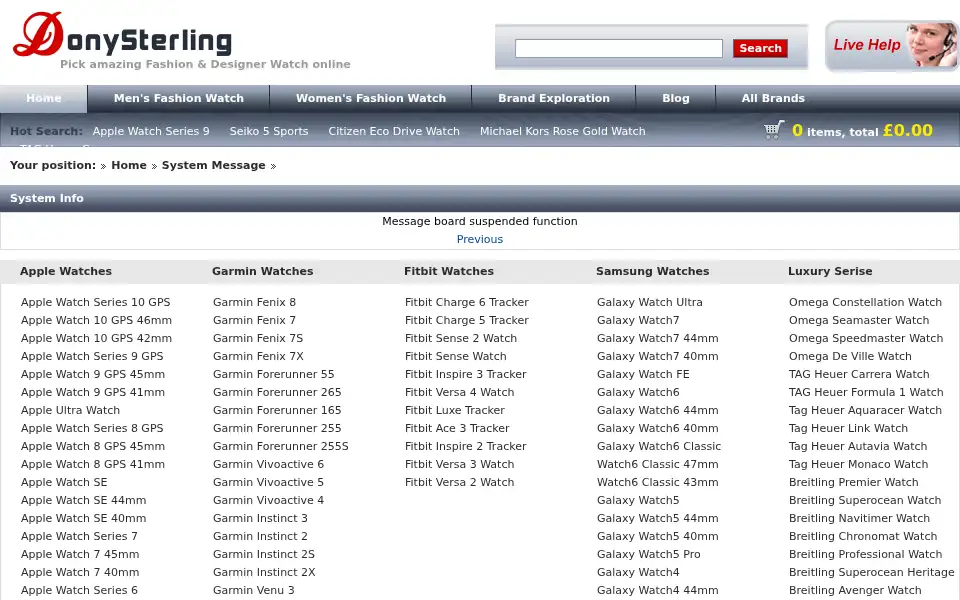This screenshot has height=600, width=960.
Task: Open Fitbit Ace 3 Tracker
Action: coord(457,428)
